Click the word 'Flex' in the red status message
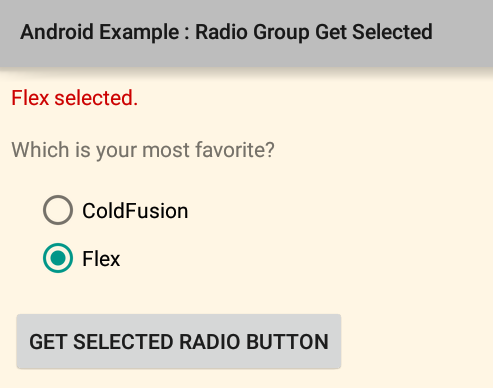Image resolution: width=493 pixels, height=388 pixels. [30, 98]
